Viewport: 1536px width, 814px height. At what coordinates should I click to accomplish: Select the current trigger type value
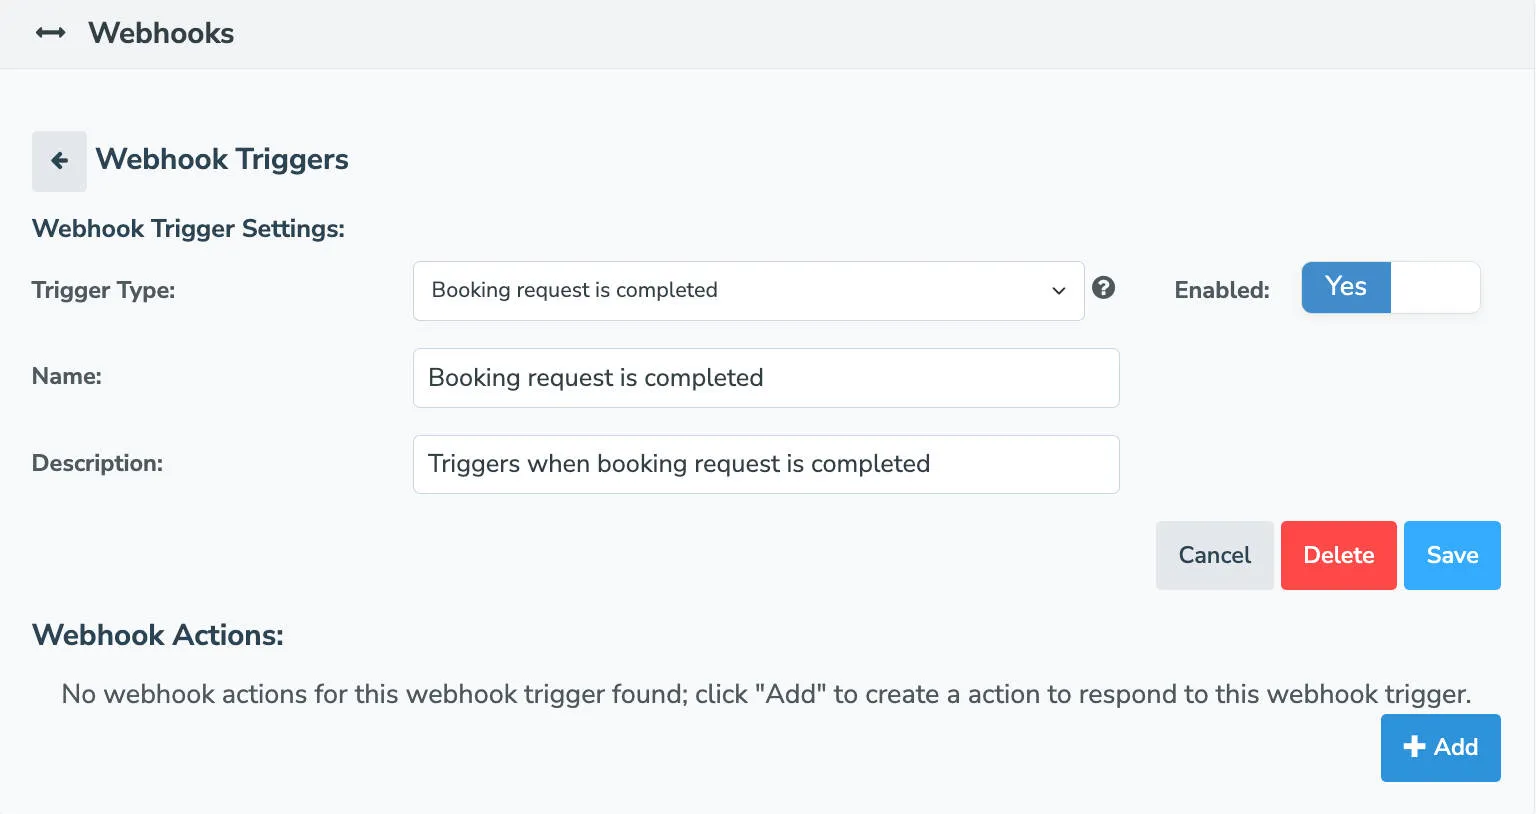pyautogui.click(x=575, y=290)
